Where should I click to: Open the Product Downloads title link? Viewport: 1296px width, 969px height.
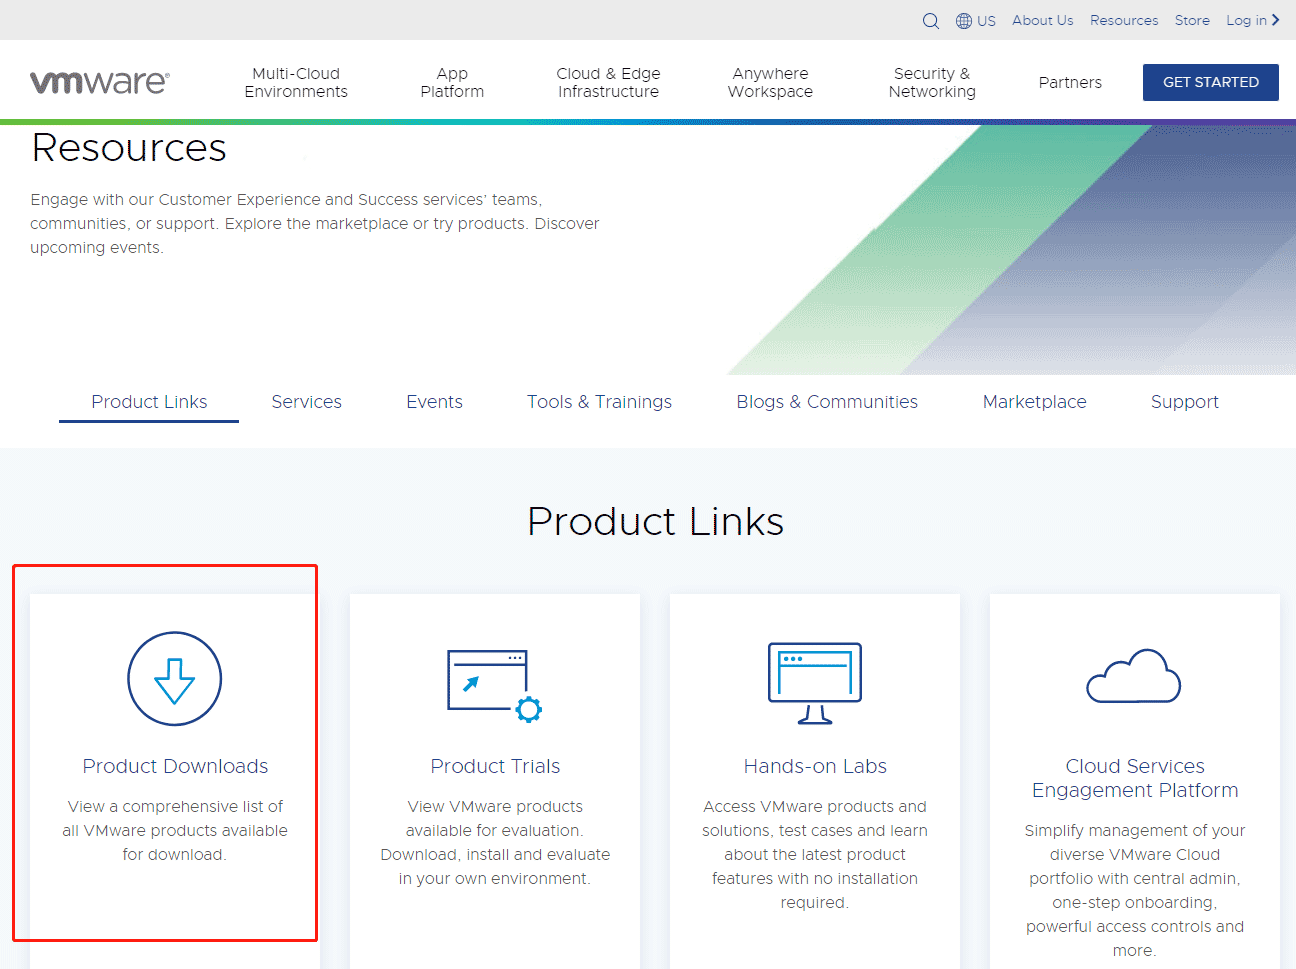(x=175, y=766)
